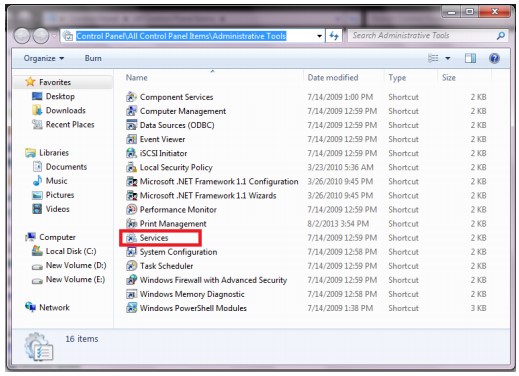Open the view options dropdown arrow

[x=448, y=58]
